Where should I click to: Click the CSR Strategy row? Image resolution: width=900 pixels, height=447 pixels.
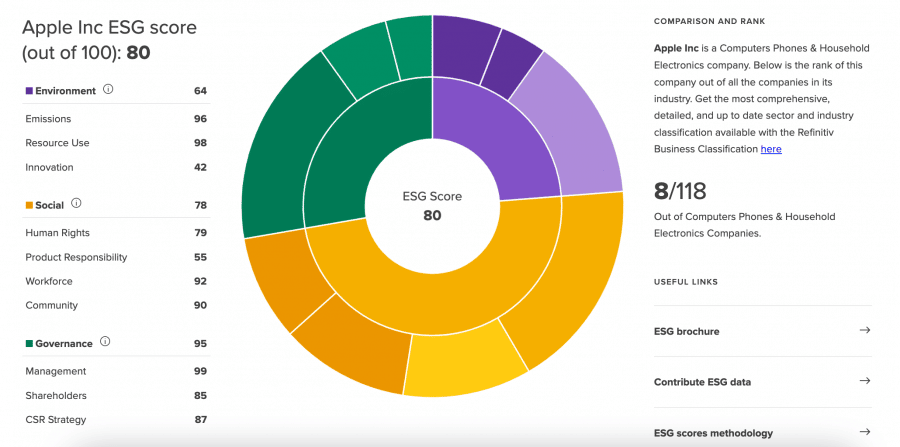[116, 419]
